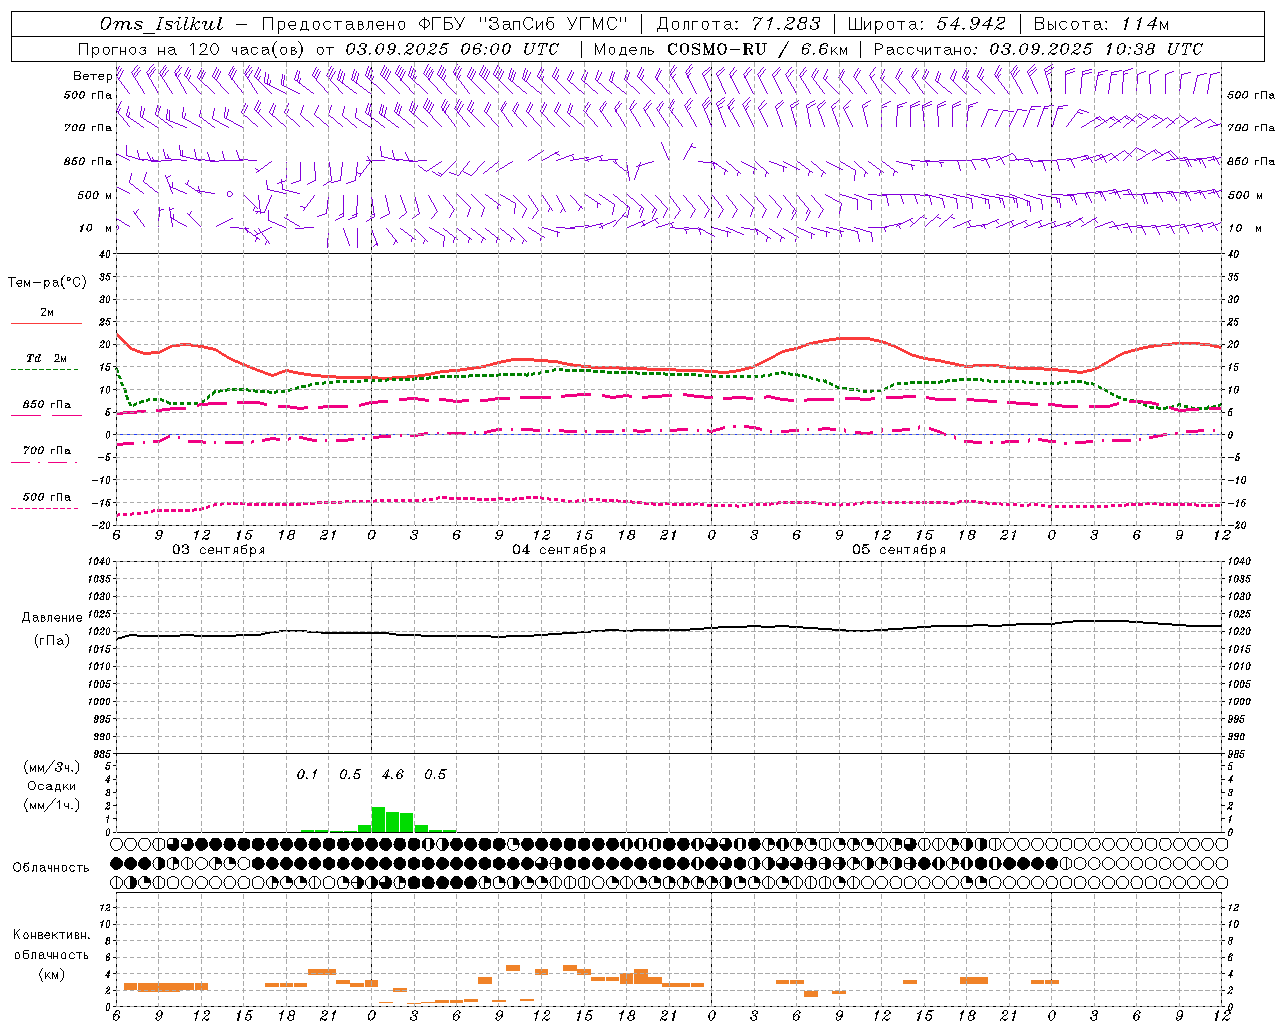This screenshot has height=1024, width=1280.
Task: Select the Модель COSMO-RU / 6.6км label
Action: pos(720,49)
